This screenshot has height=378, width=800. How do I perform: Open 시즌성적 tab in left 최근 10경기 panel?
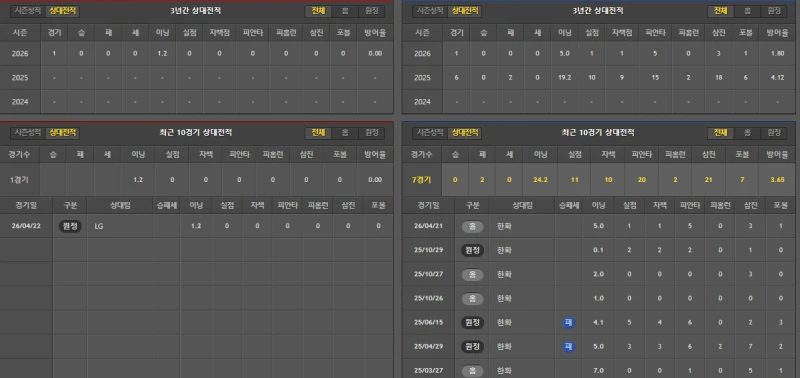(28, 133)
